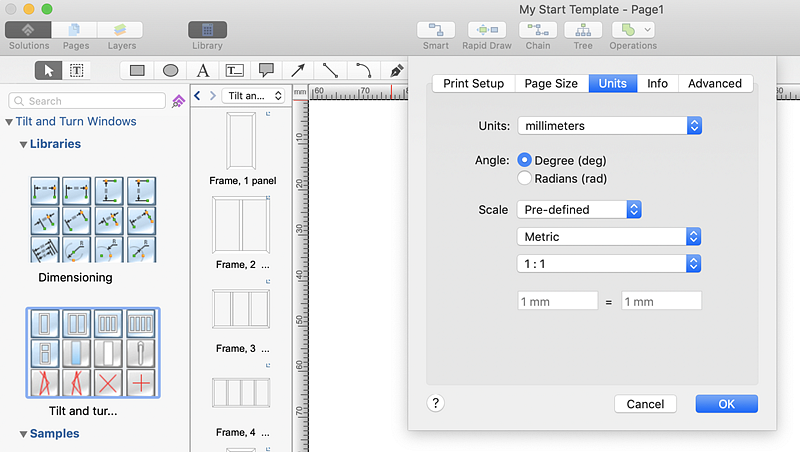This screenshot has height=452, width=800.
Task: Open the Pre-defined scale dropdown
Action: pos(579,210)
